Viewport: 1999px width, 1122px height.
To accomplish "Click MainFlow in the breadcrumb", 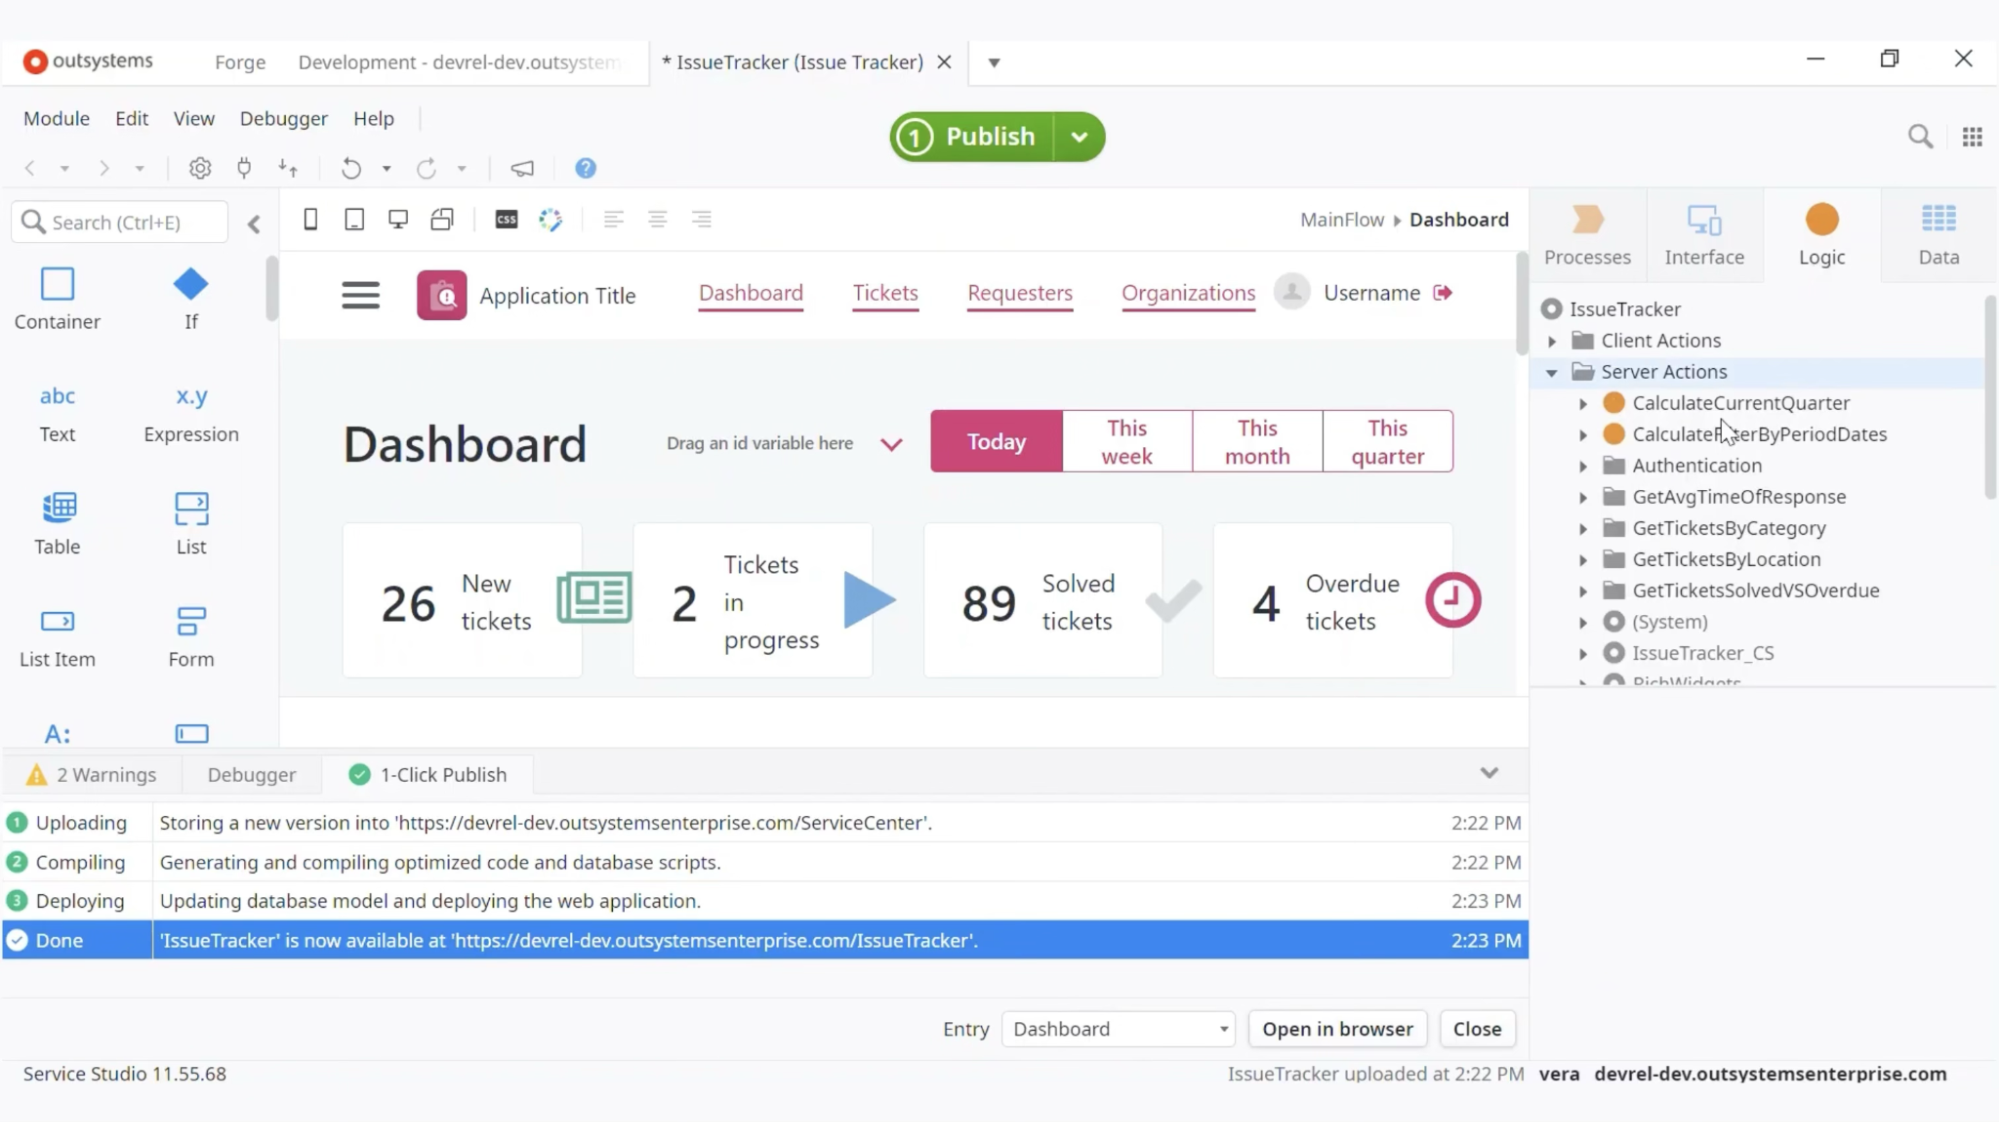I will [1342, 220].
